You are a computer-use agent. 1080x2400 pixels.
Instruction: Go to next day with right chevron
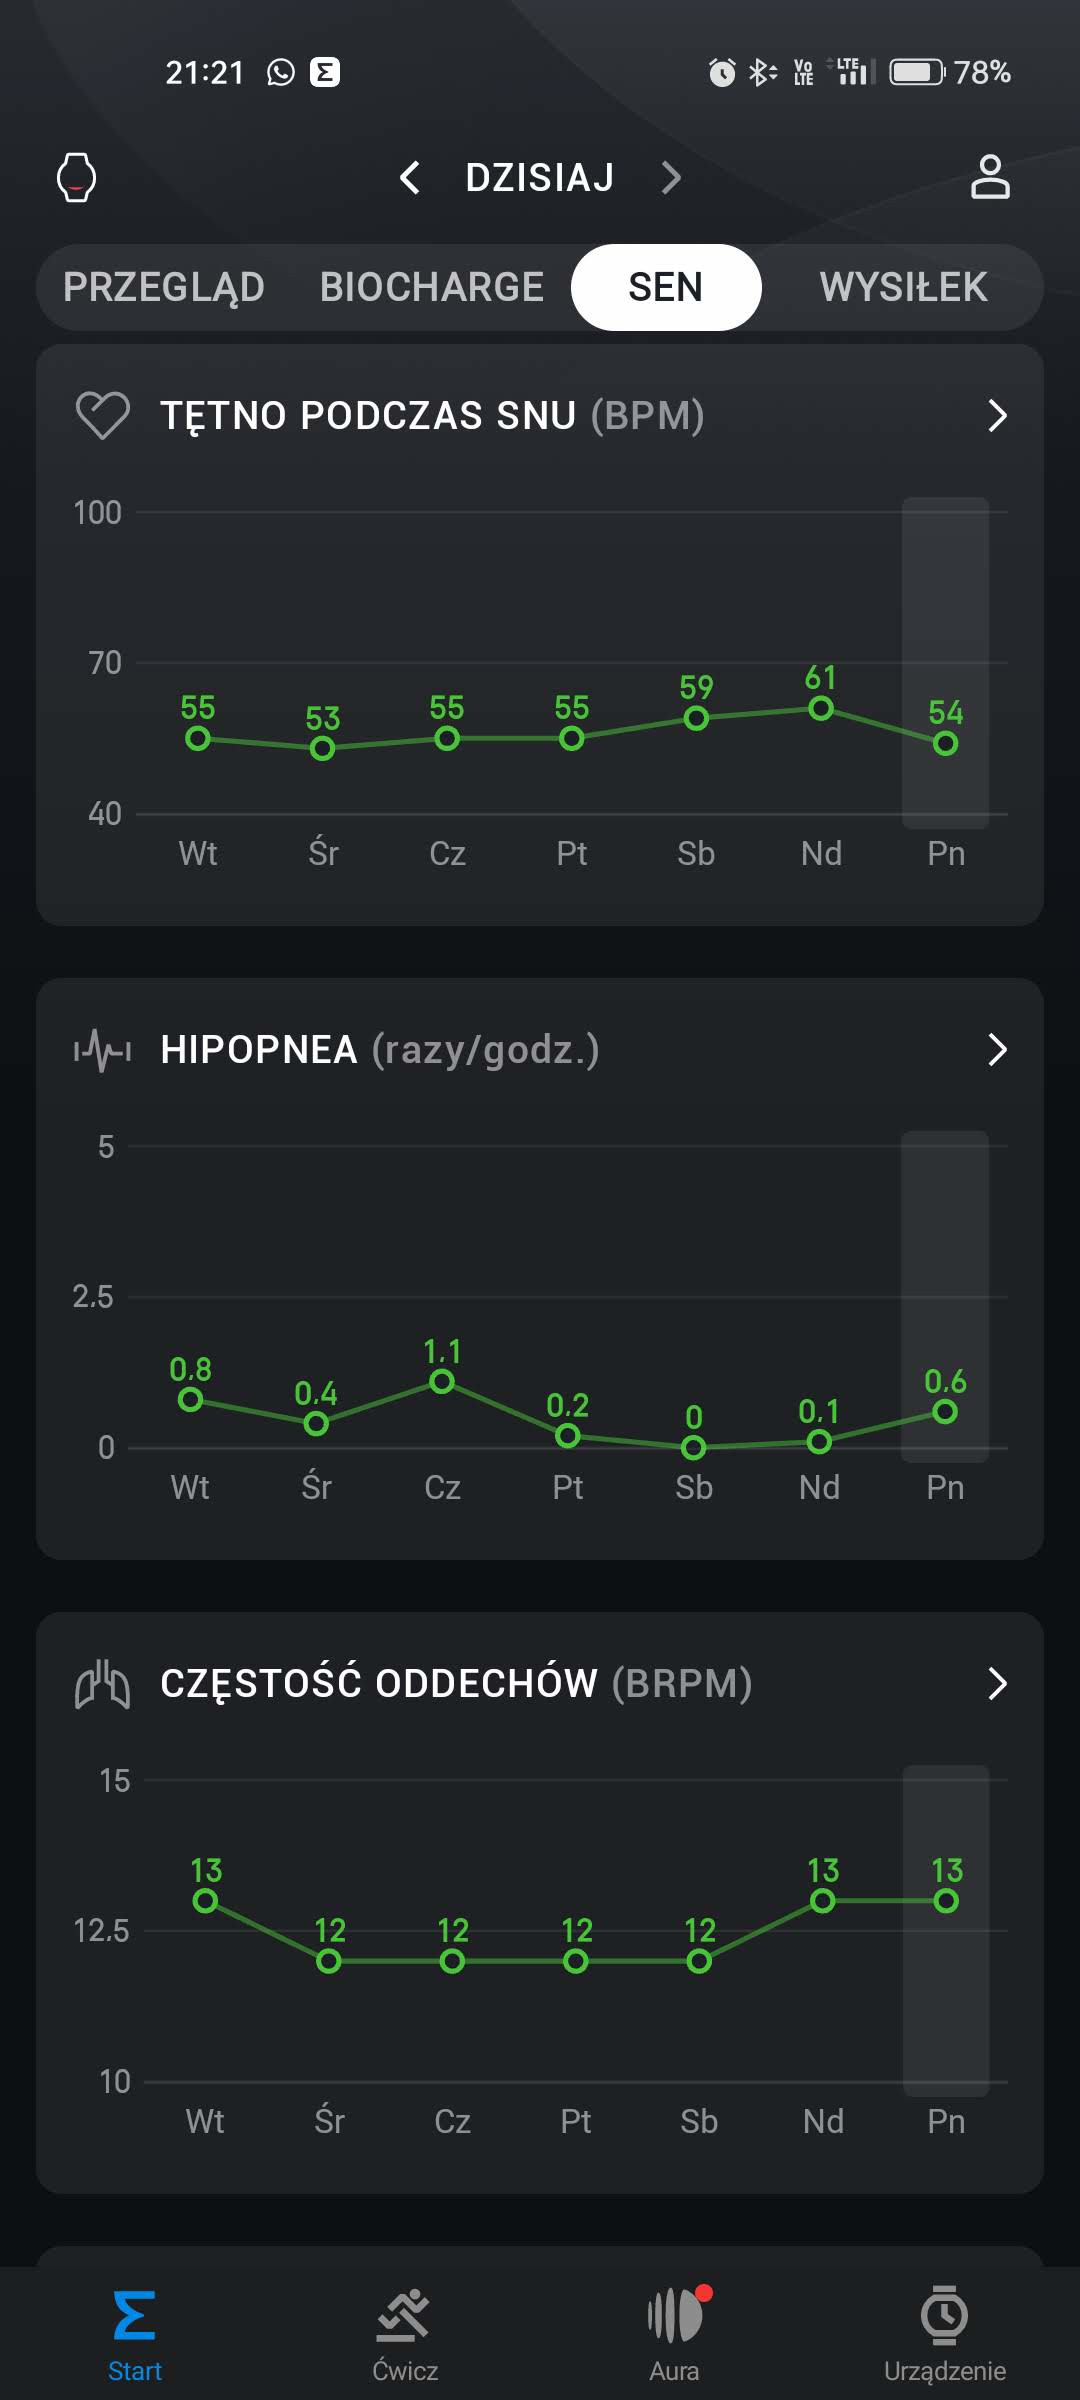[x=671, y=178]
